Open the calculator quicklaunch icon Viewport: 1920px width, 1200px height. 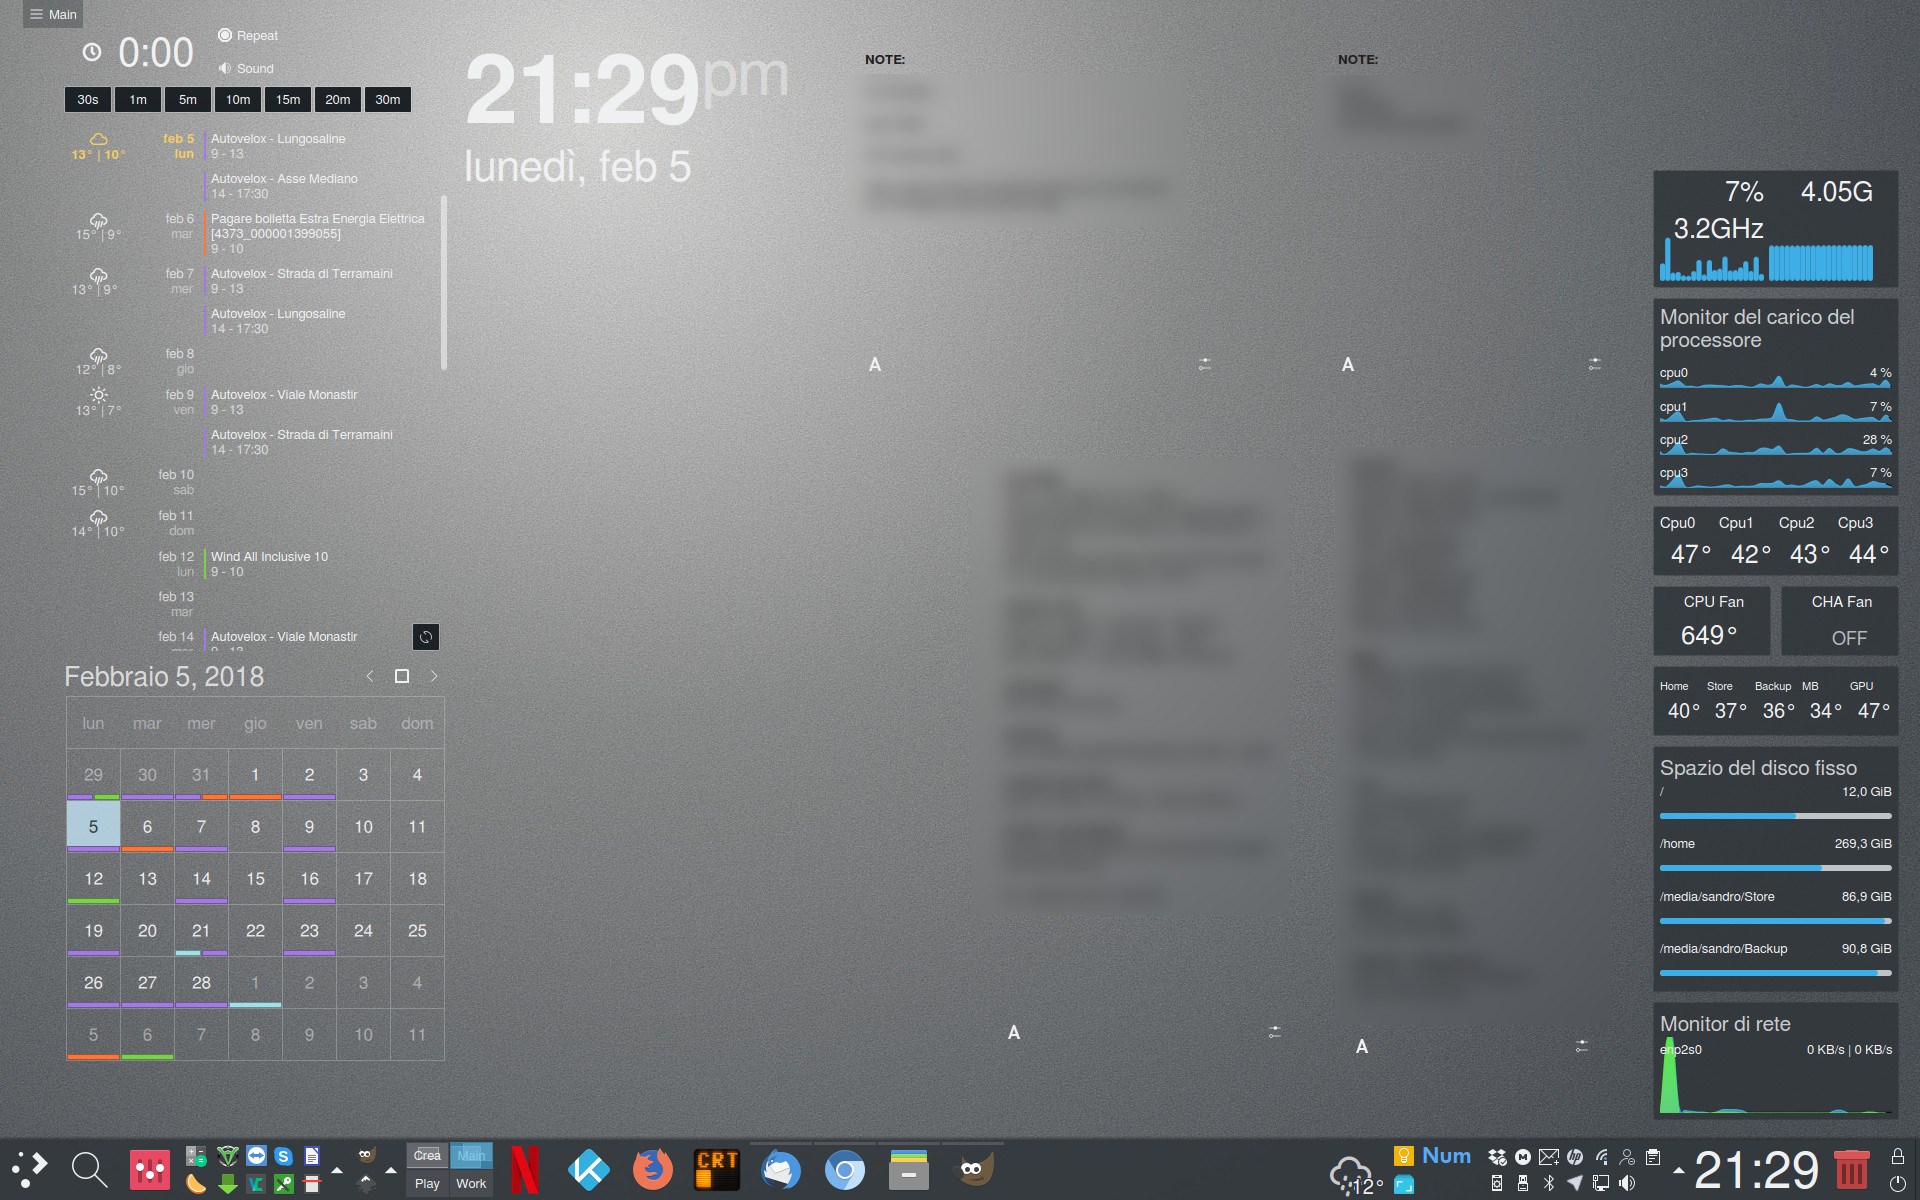click(196, 1156)
